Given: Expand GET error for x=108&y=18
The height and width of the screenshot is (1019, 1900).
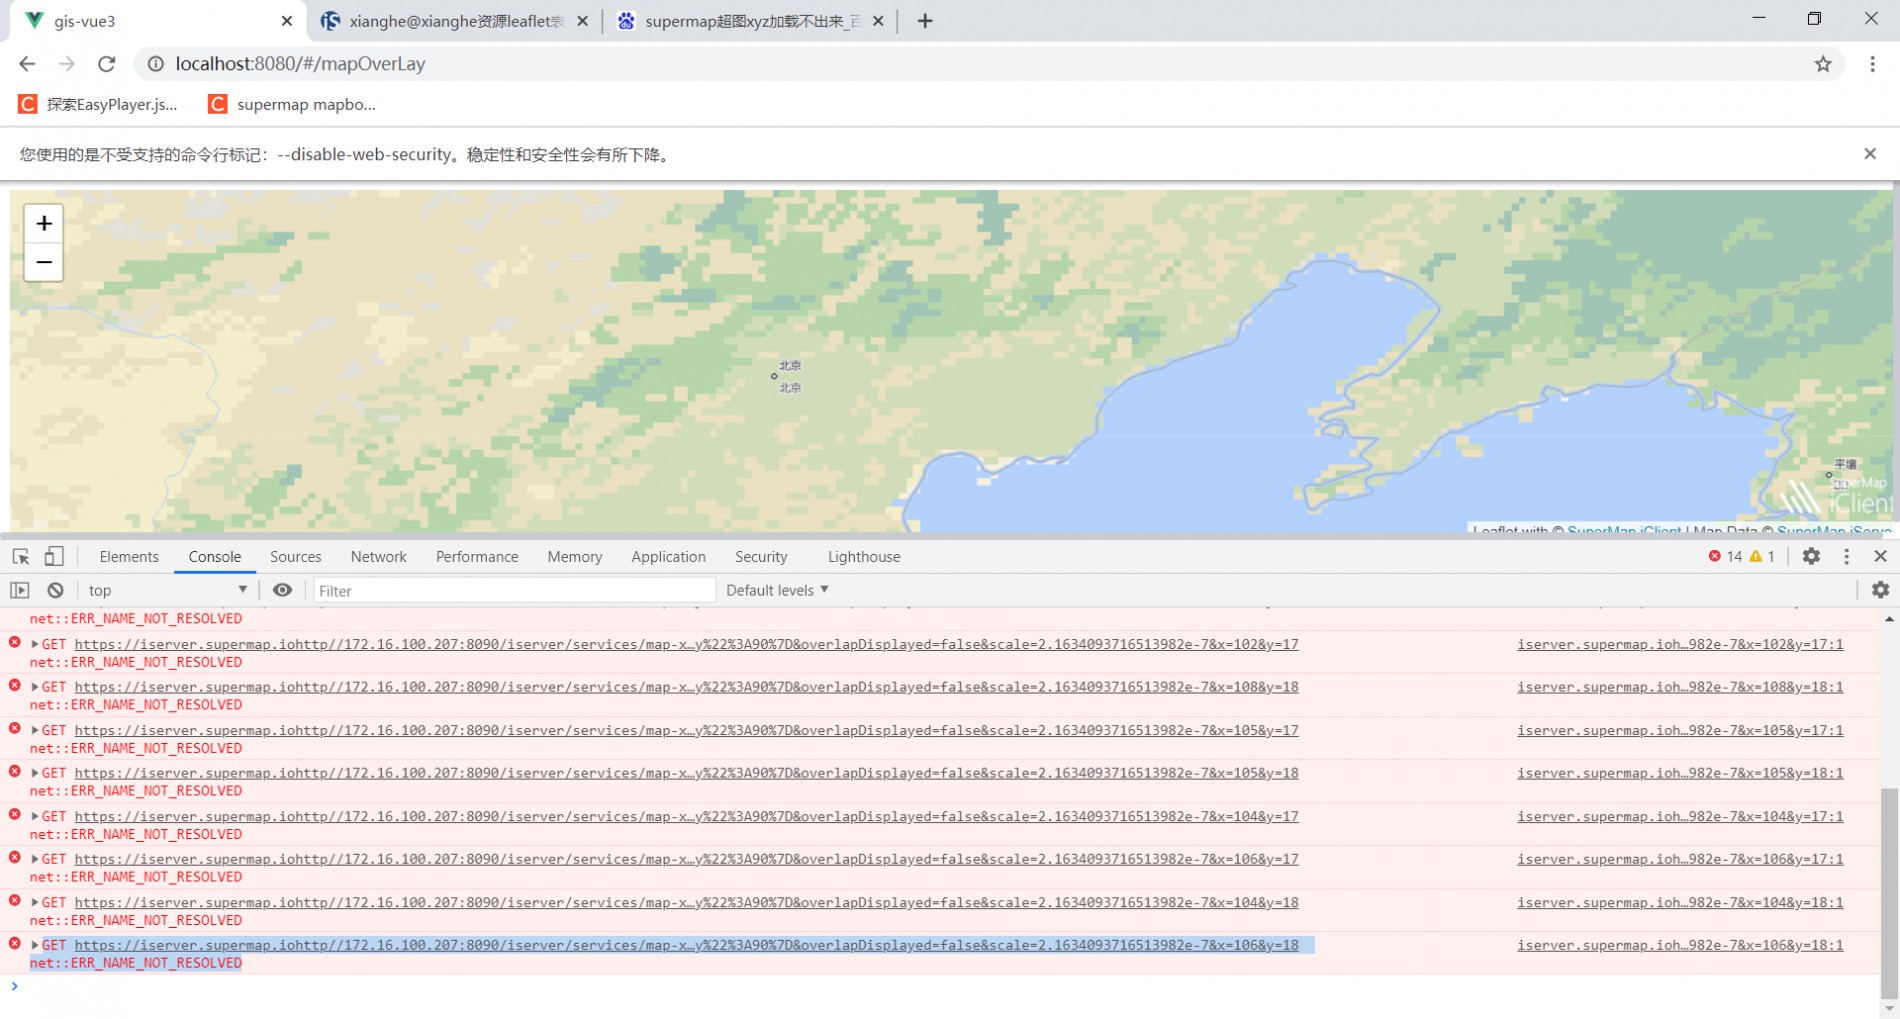Looking at the screenshot, I should 35,688.
